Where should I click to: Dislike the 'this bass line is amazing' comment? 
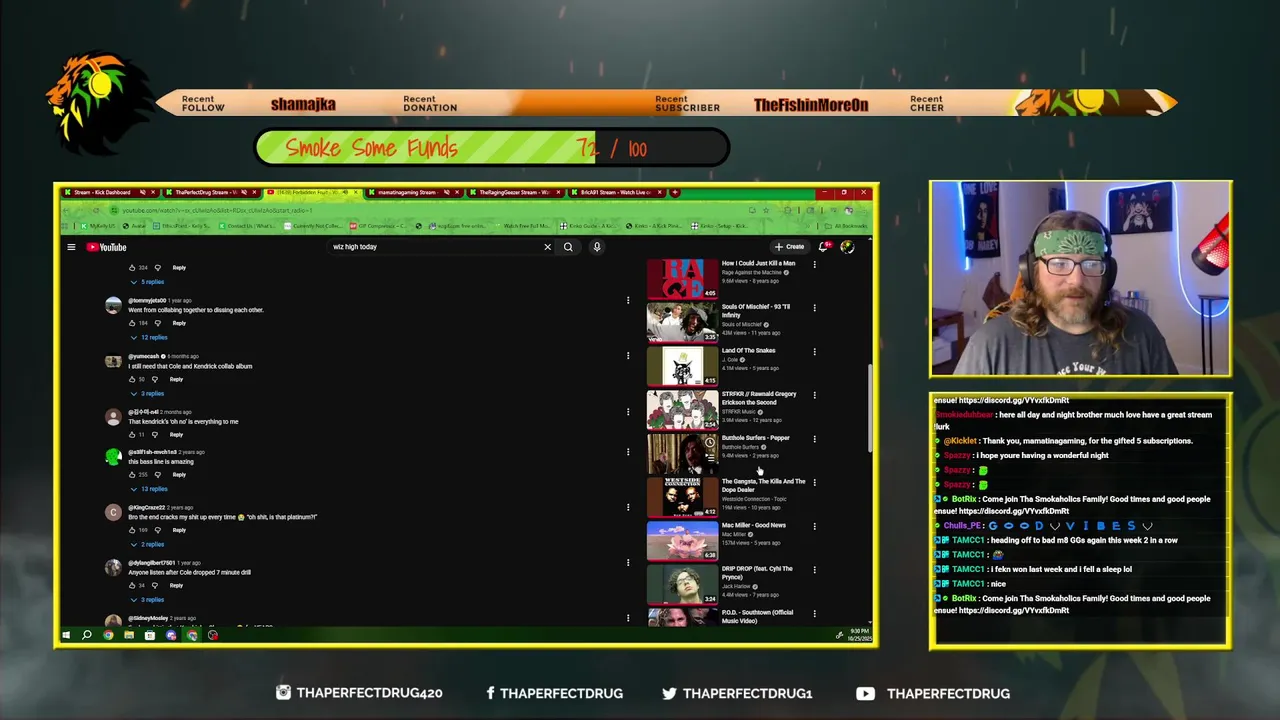pyautogui.click(x=157, y=475)
